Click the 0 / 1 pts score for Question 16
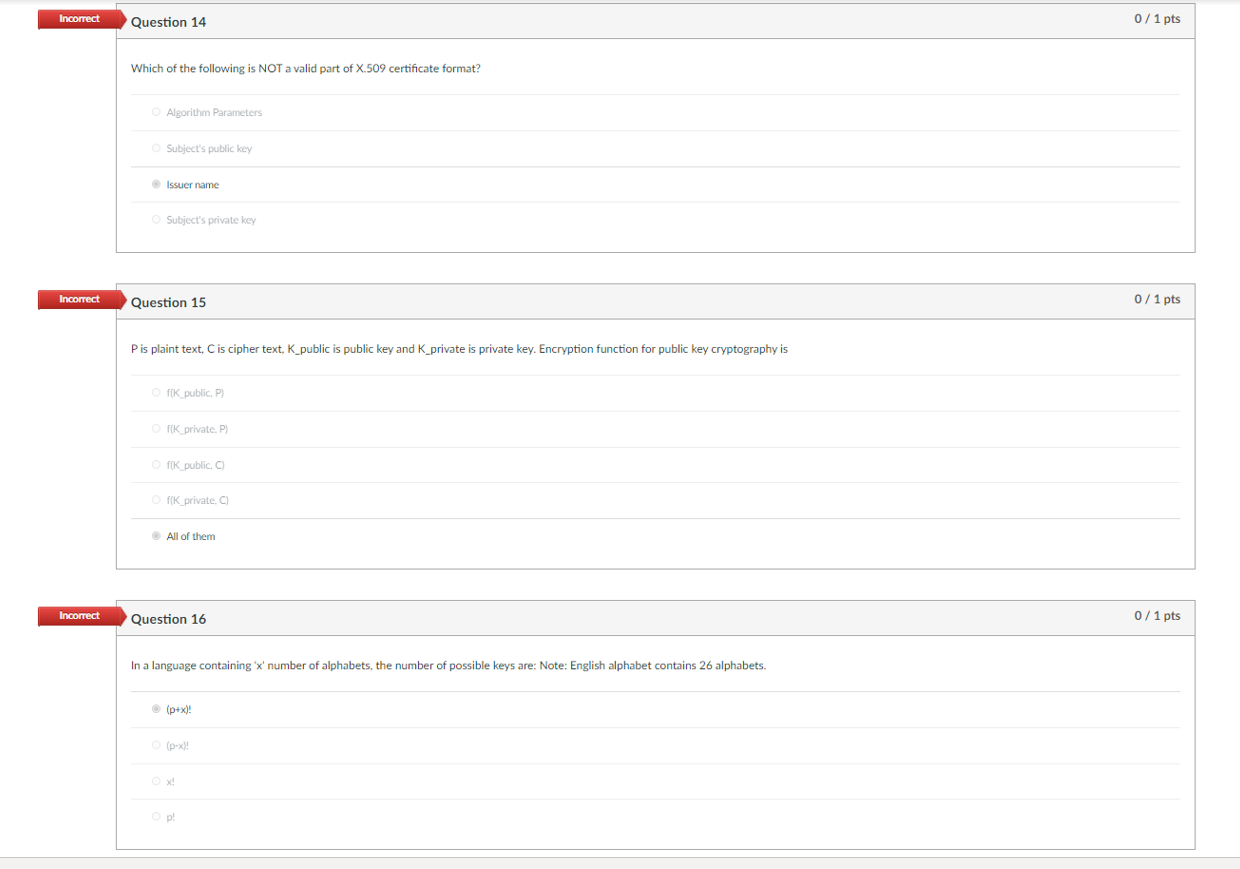 coord(1157,615)
